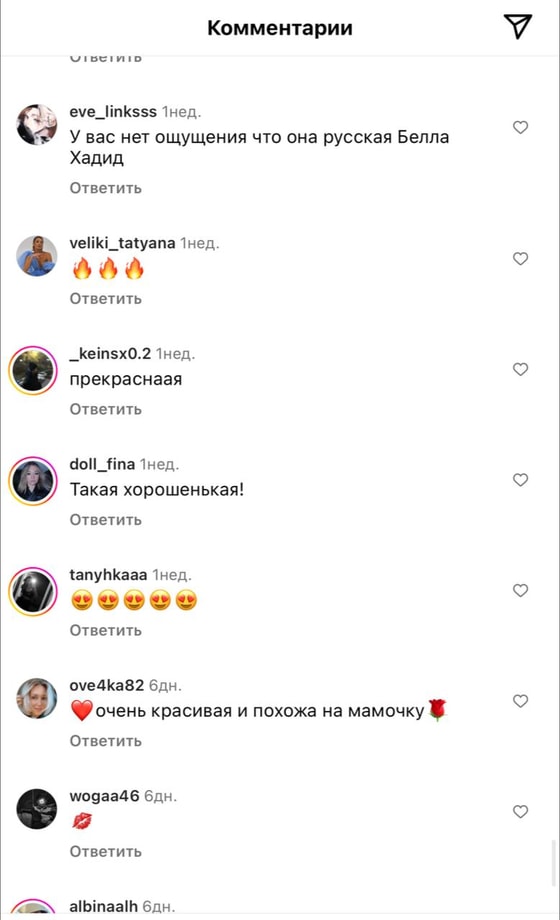Like veliki_tatyana's fire emoji comment
Screen dimensions: 560x920
tap(520, 259)
